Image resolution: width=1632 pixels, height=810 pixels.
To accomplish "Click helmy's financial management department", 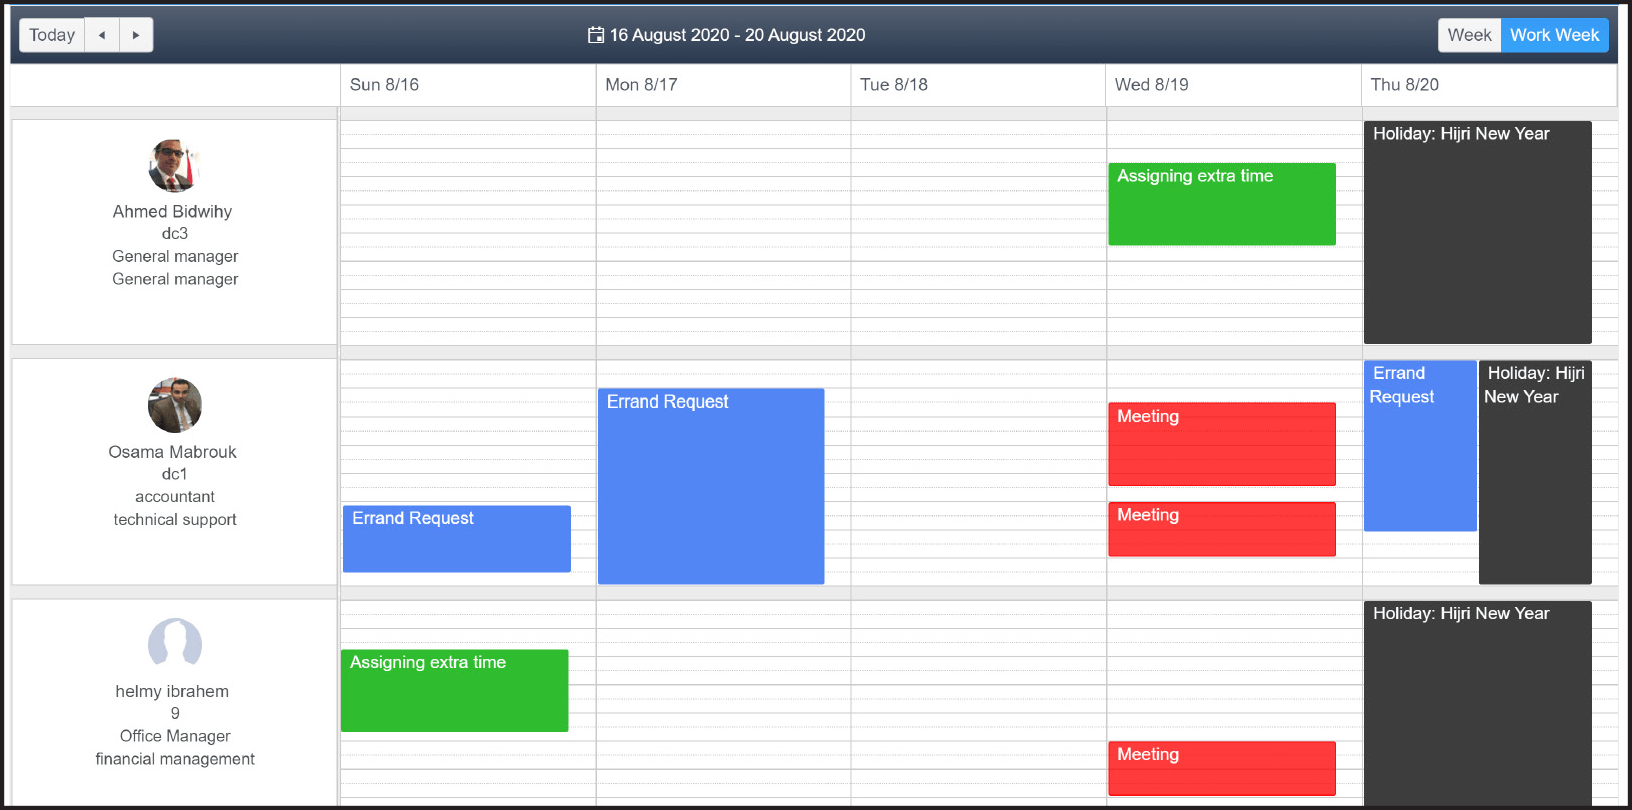I will 175,759.
